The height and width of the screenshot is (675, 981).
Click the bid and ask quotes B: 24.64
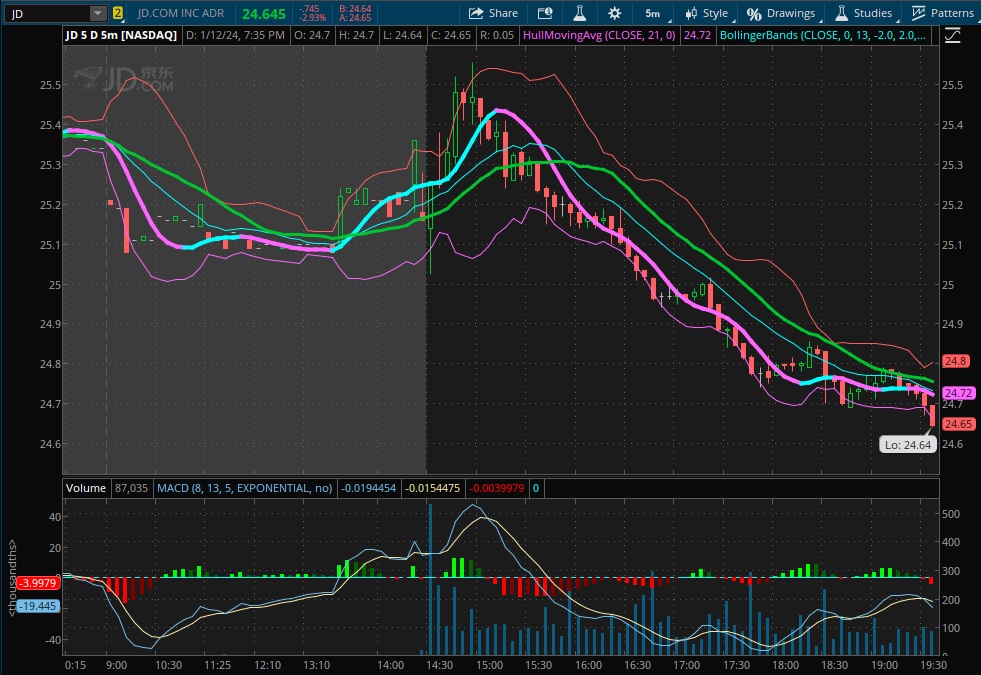pyautogui.click(x=355, y=9)
